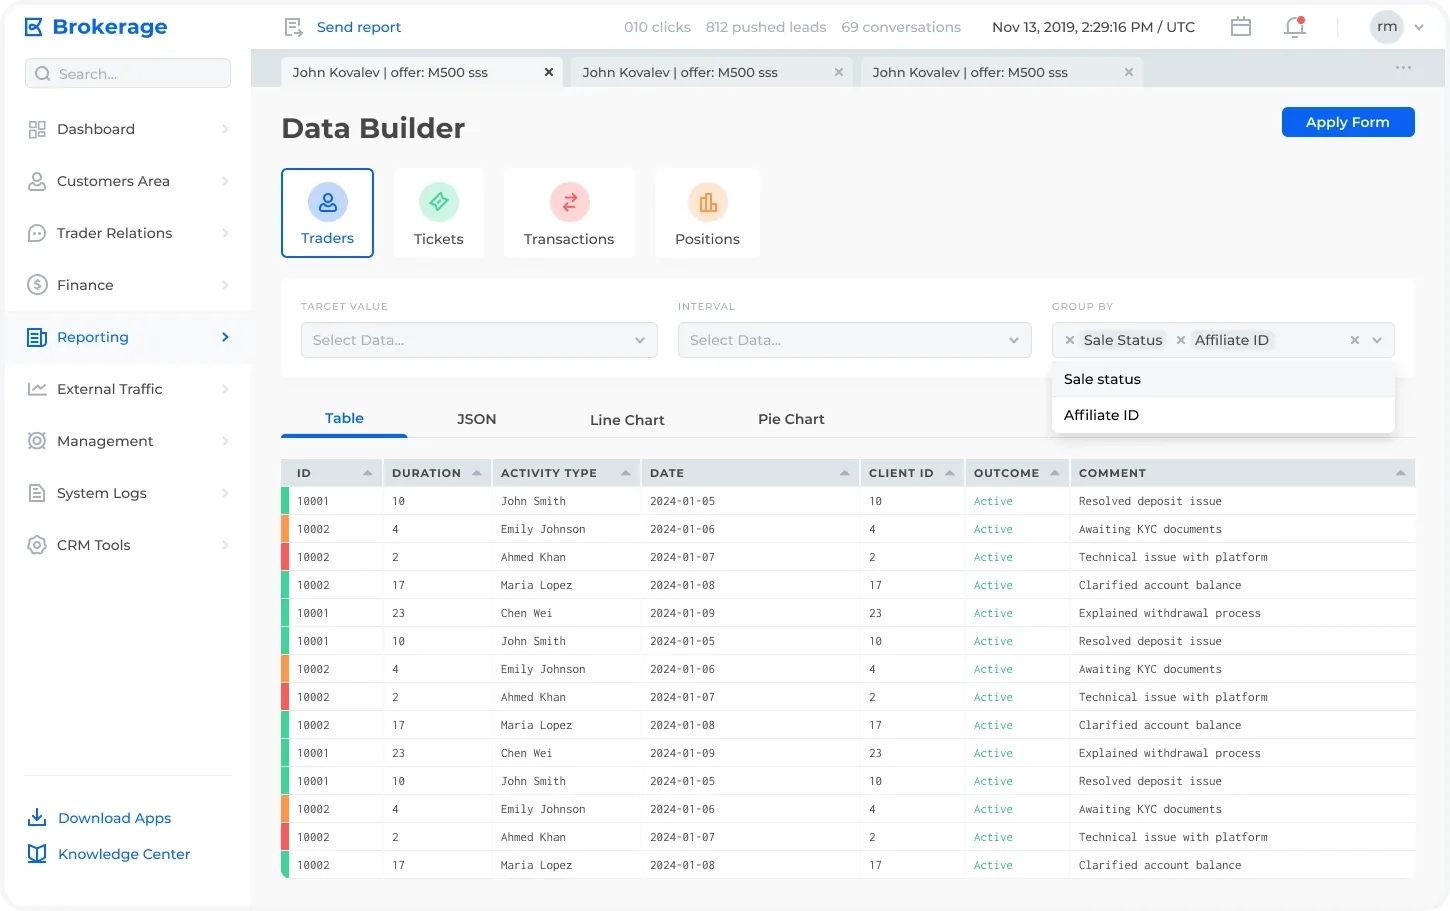Click the sidebar Search field
Image resolution: width=1450 pixels, height=911 pixels.
pos(128,73)
